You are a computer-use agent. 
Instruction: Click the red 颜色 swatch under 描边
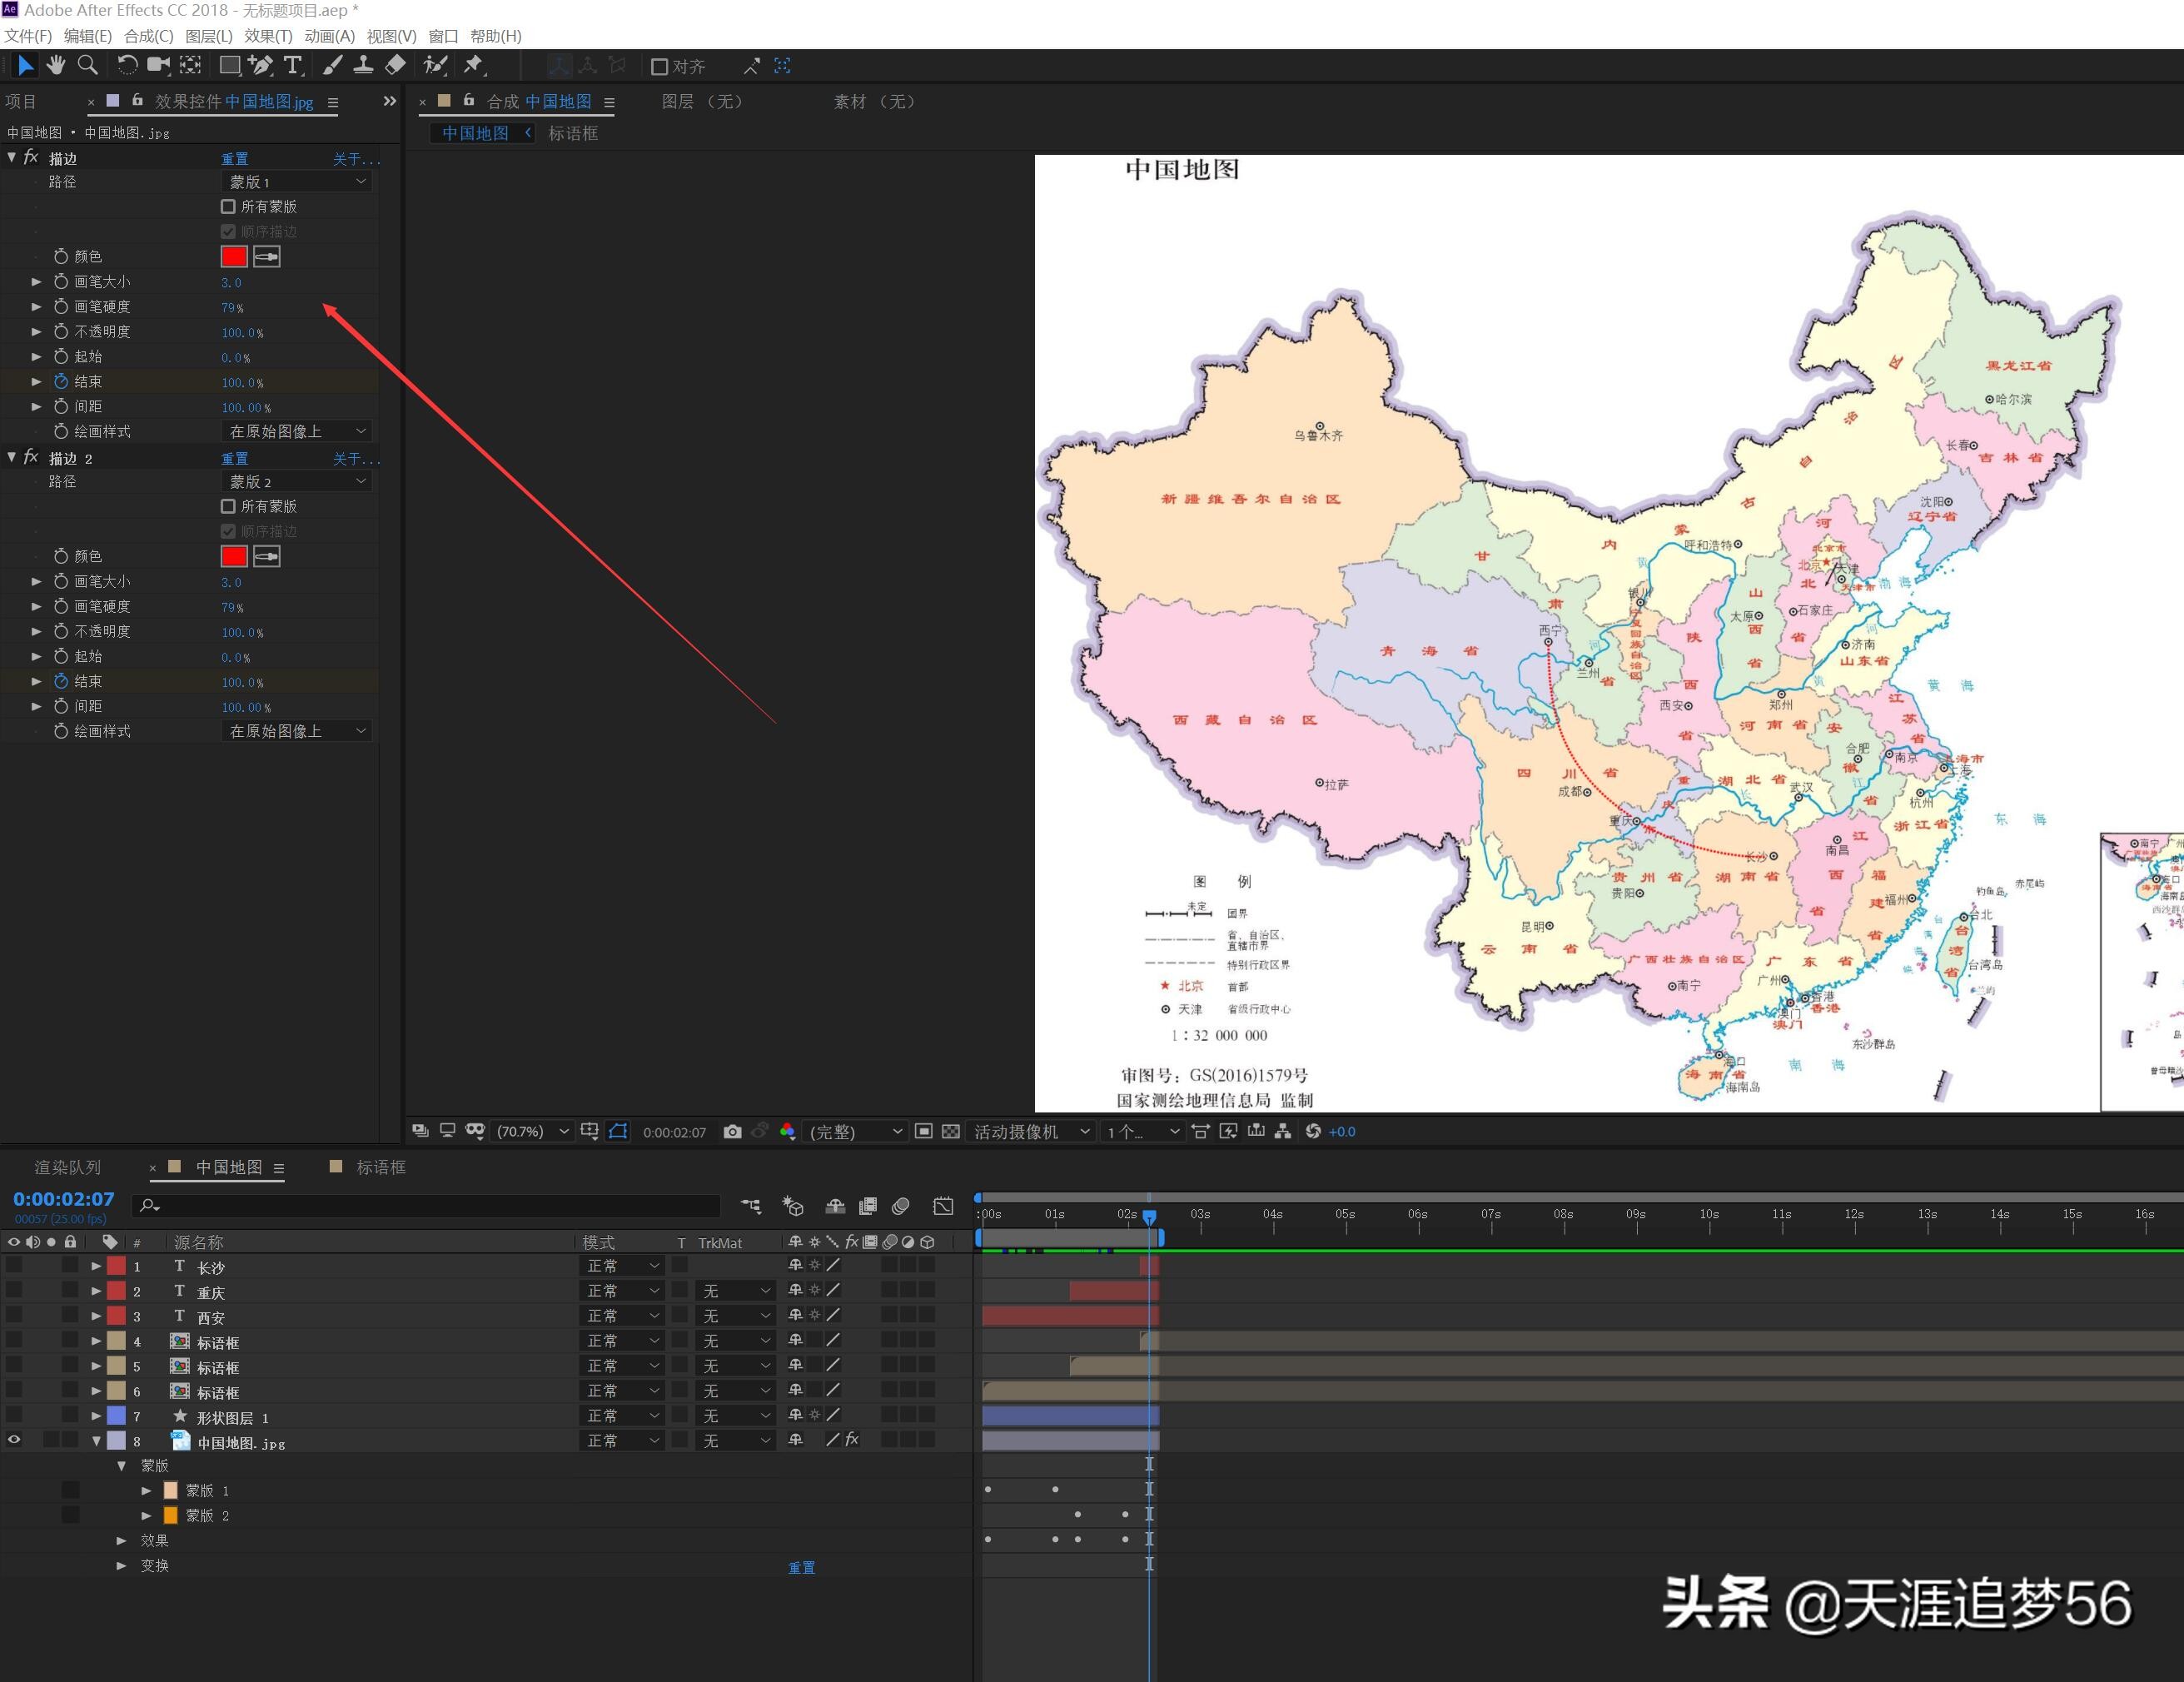233,256
